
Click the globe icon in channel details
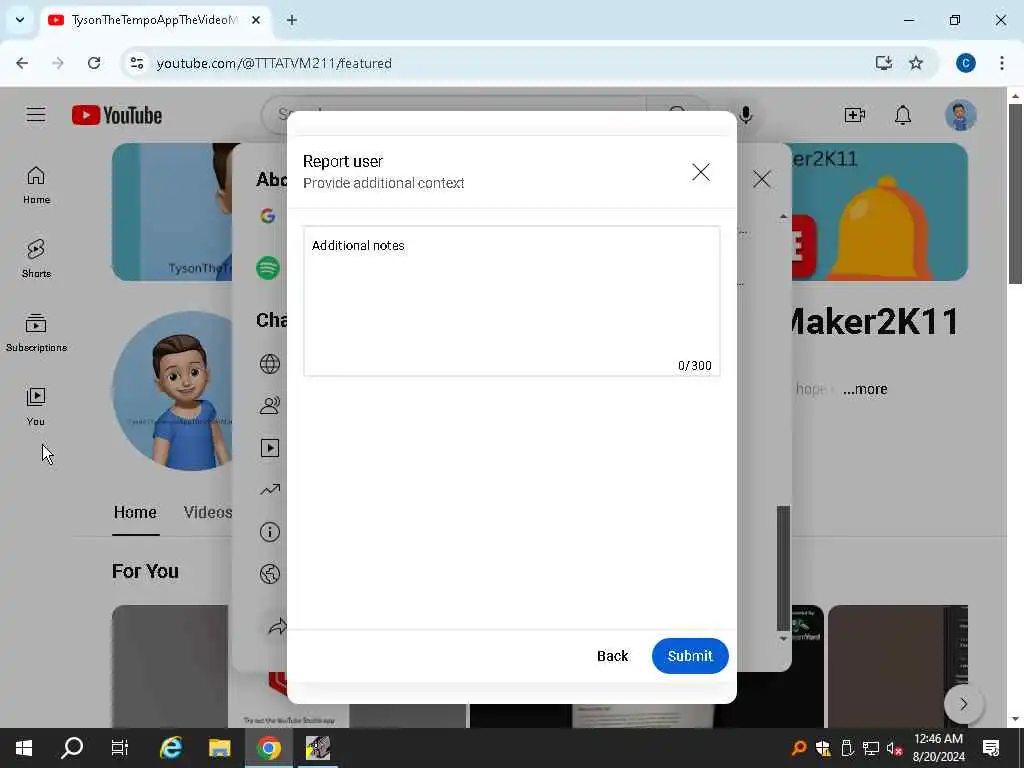pyautogui.click(x=270, y=364)
